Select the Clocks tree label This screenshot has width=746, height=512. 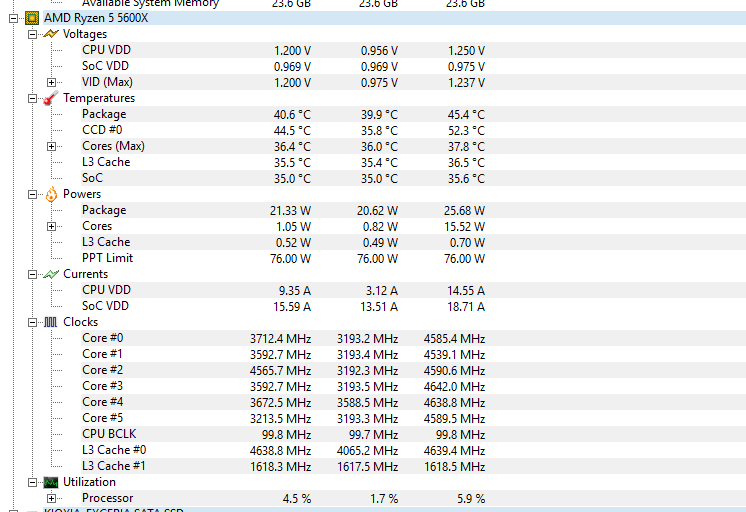(80, 322)
